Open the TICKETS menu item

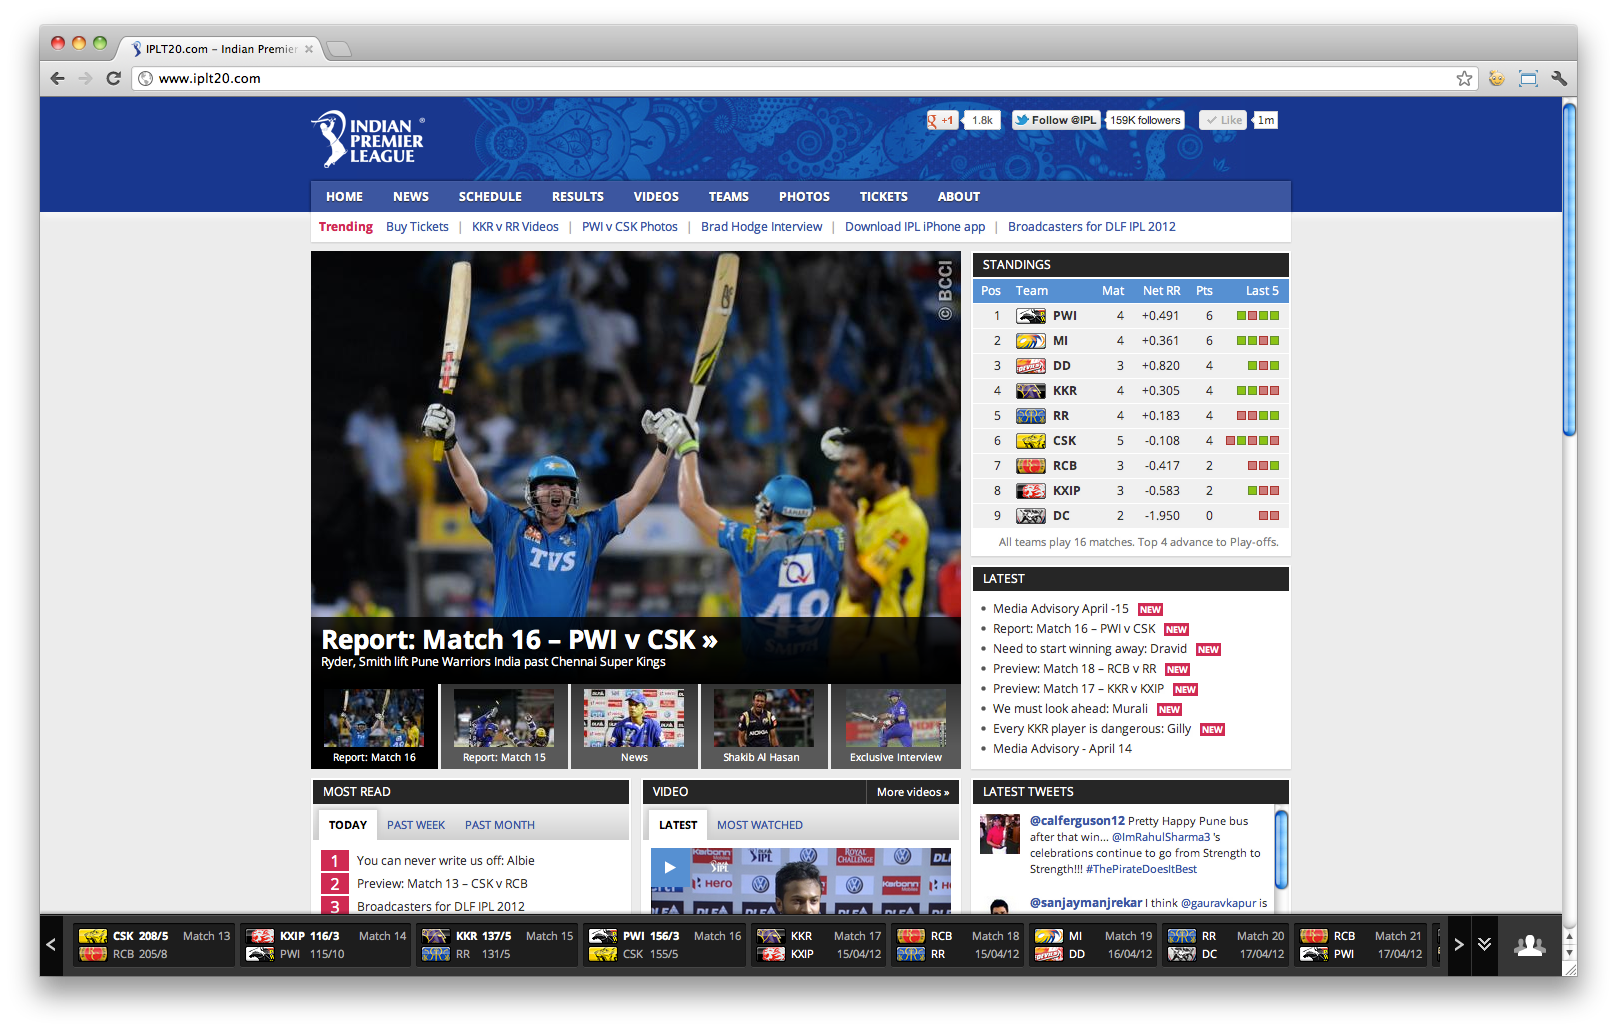coord(884,197)
